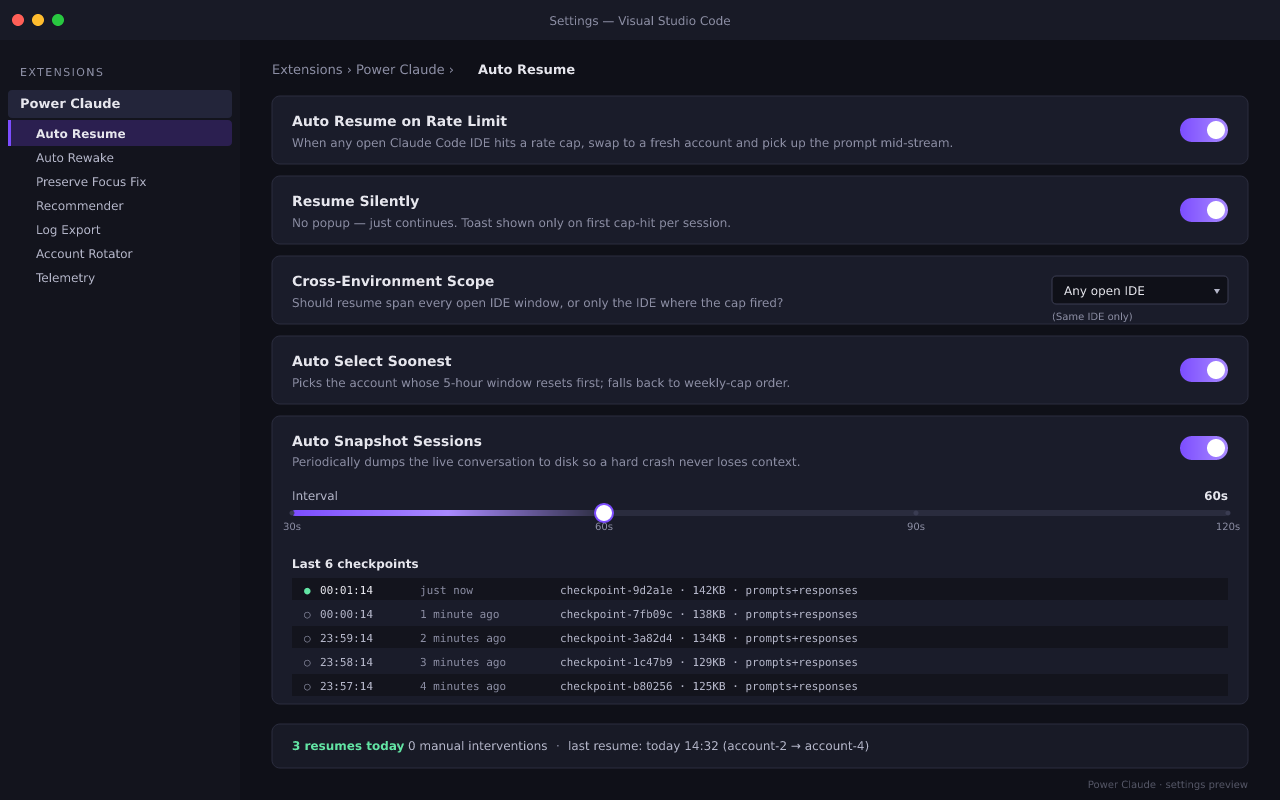The width and height of the screenshot is (1280, 800).
Task: Toggle Auto Resume on Rate Limit switch
Action: 1204,130
